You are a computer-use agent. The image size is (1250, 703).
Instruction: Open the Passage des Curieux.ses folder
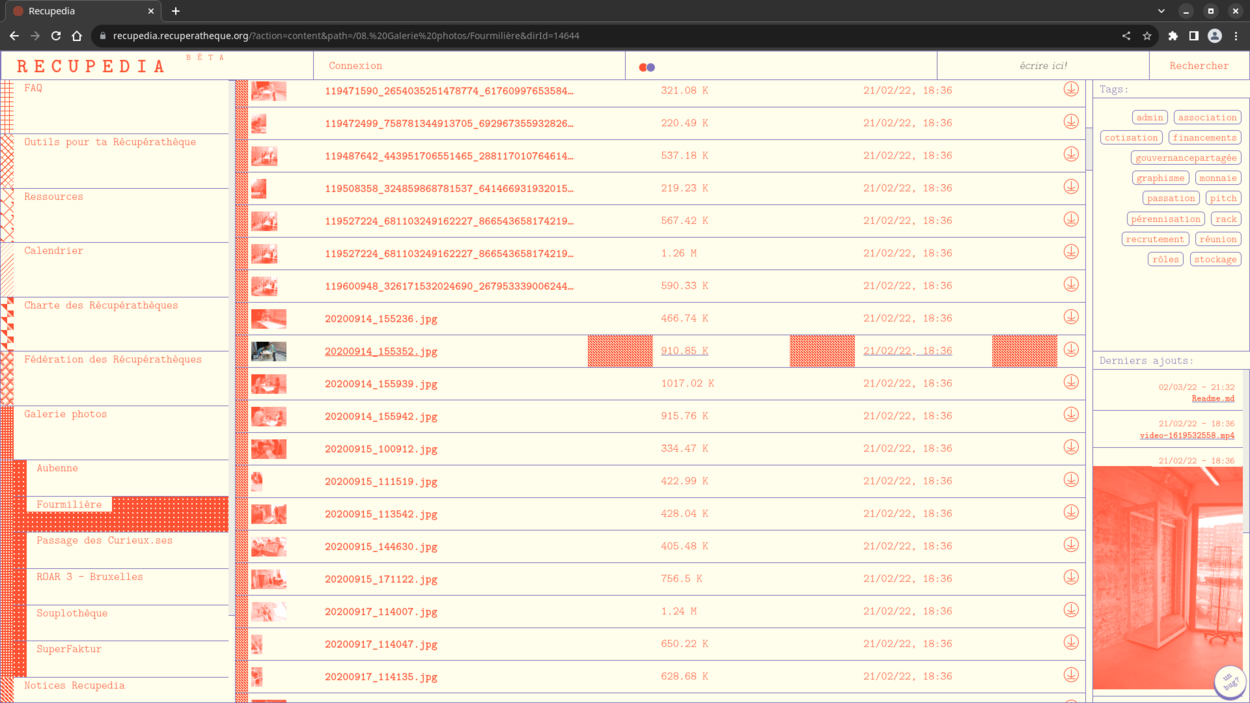[x=104, y=541]
